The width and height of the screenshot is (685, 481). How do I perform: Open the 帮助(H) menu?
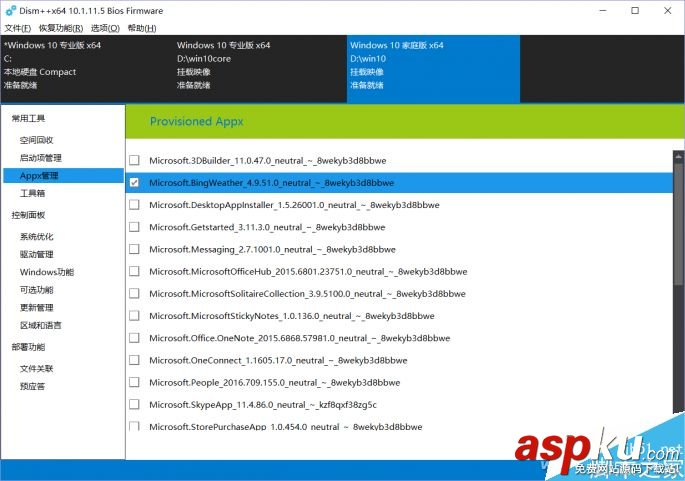[142, 28]
